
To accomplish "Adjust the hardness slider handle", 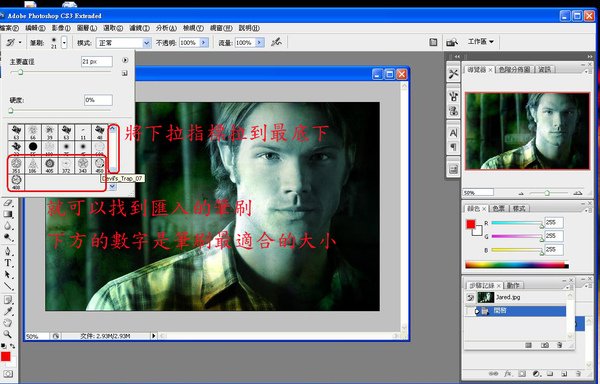I will pos(11,111).
